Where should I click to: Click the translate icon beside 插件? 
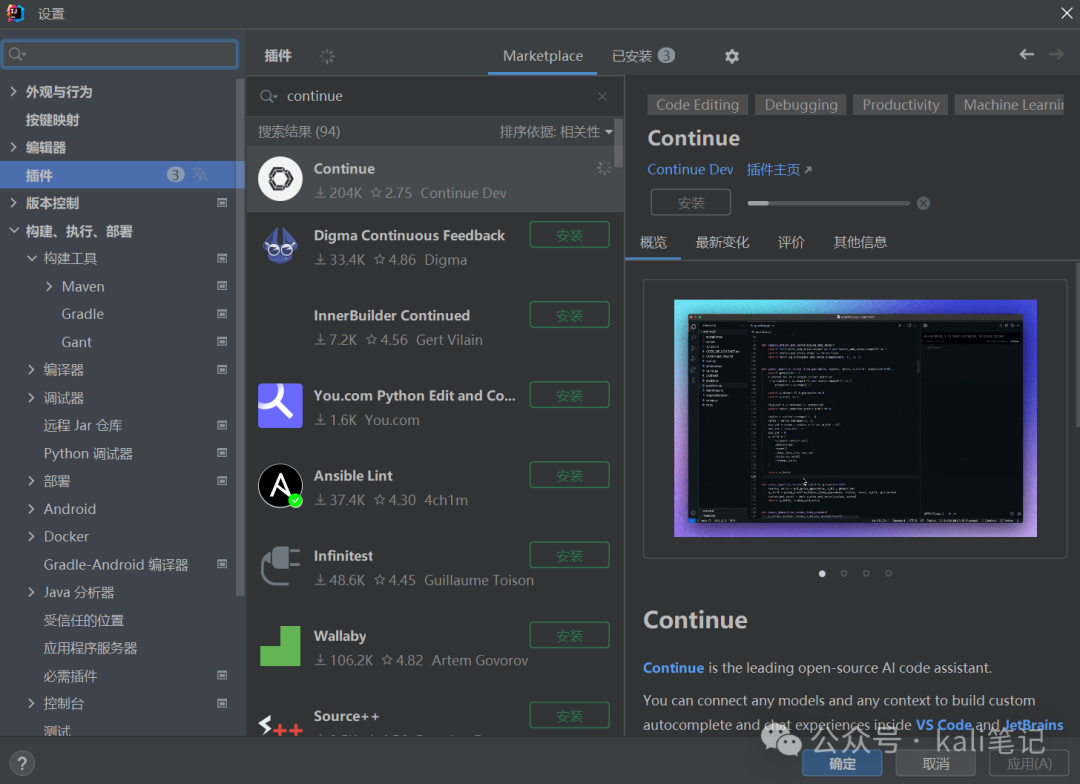tap(200, 175)
